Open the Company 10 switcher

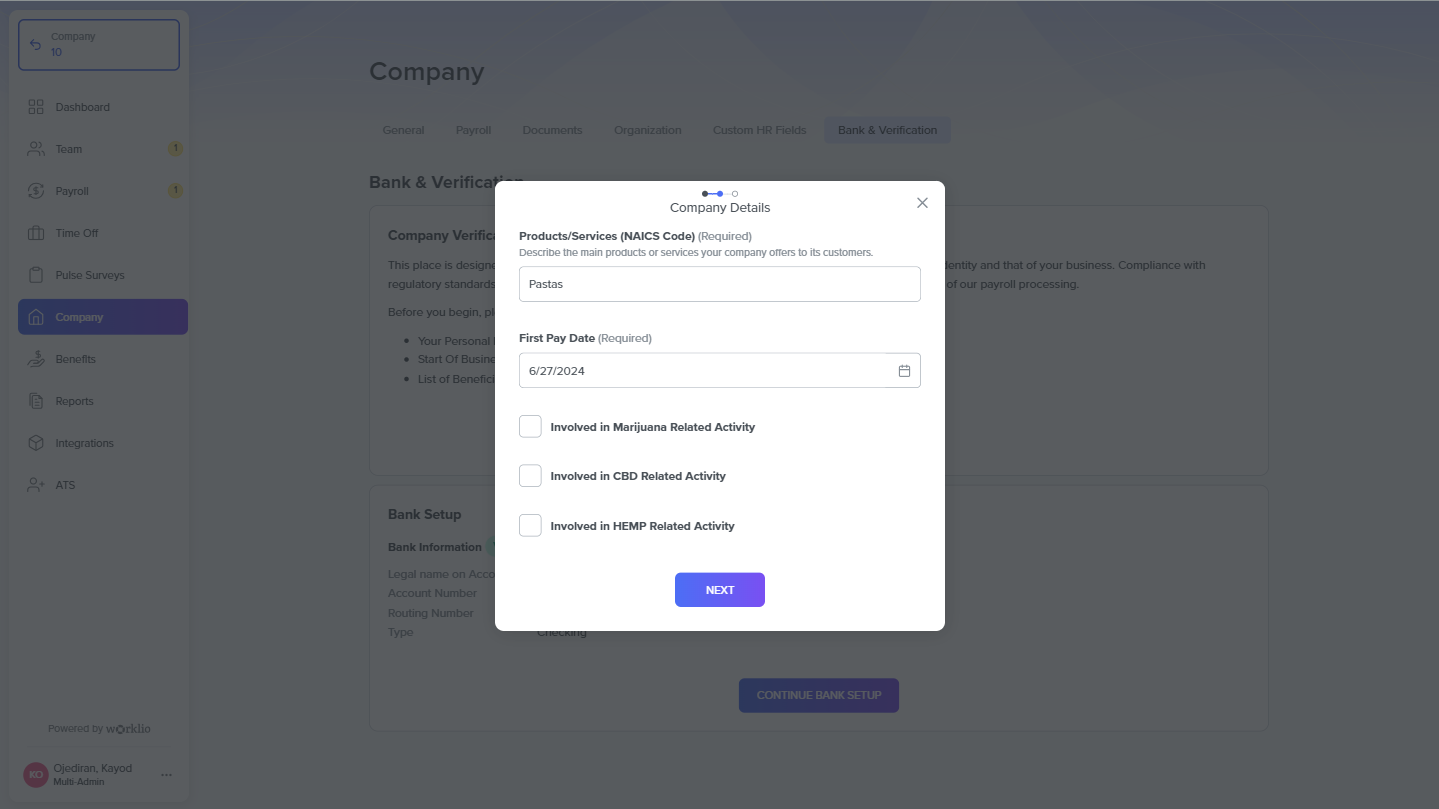coord(99,45)
